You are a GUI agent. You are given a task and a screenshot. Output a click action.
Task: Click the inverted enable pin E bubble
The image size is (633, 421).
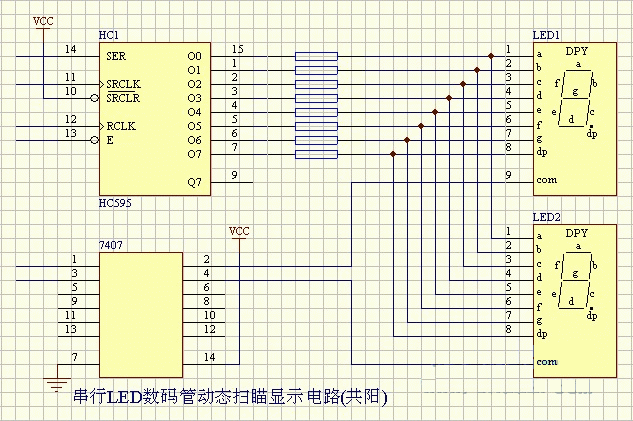pyautogui.click(x=94, y=140)
